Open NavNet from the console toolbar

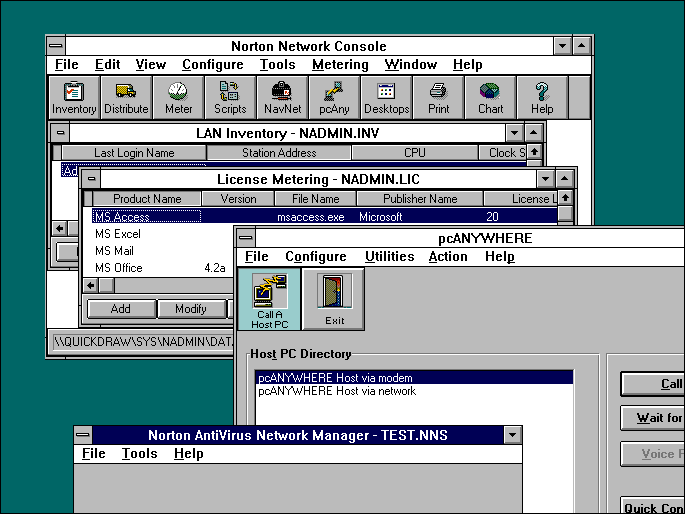click(282, 97)
